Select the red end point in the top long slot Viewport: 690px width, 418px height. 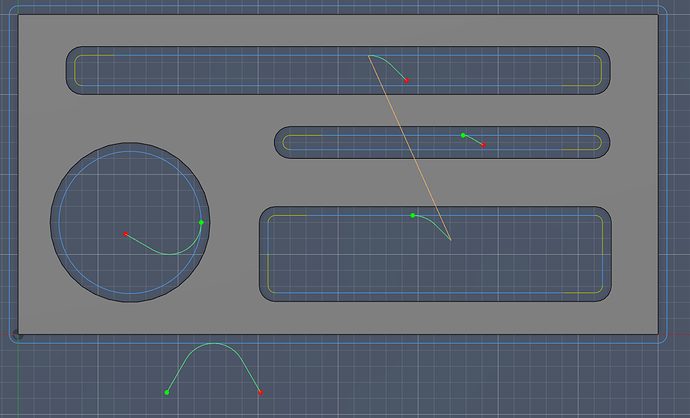[407, 81]
